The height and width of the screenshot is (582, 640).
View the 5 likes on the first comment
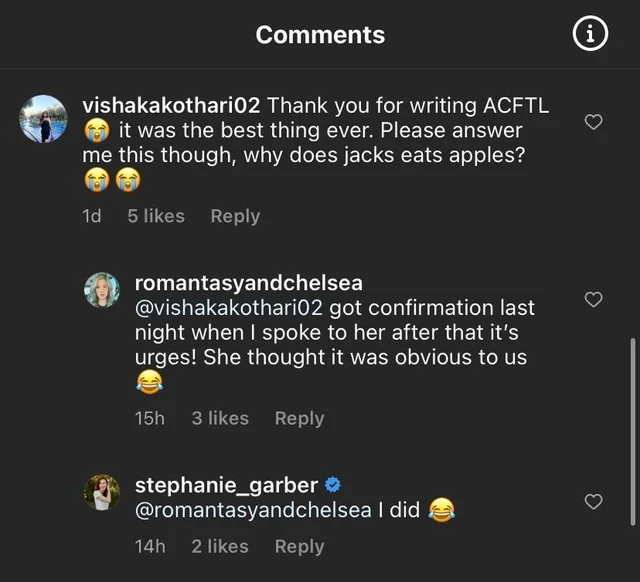156,216
